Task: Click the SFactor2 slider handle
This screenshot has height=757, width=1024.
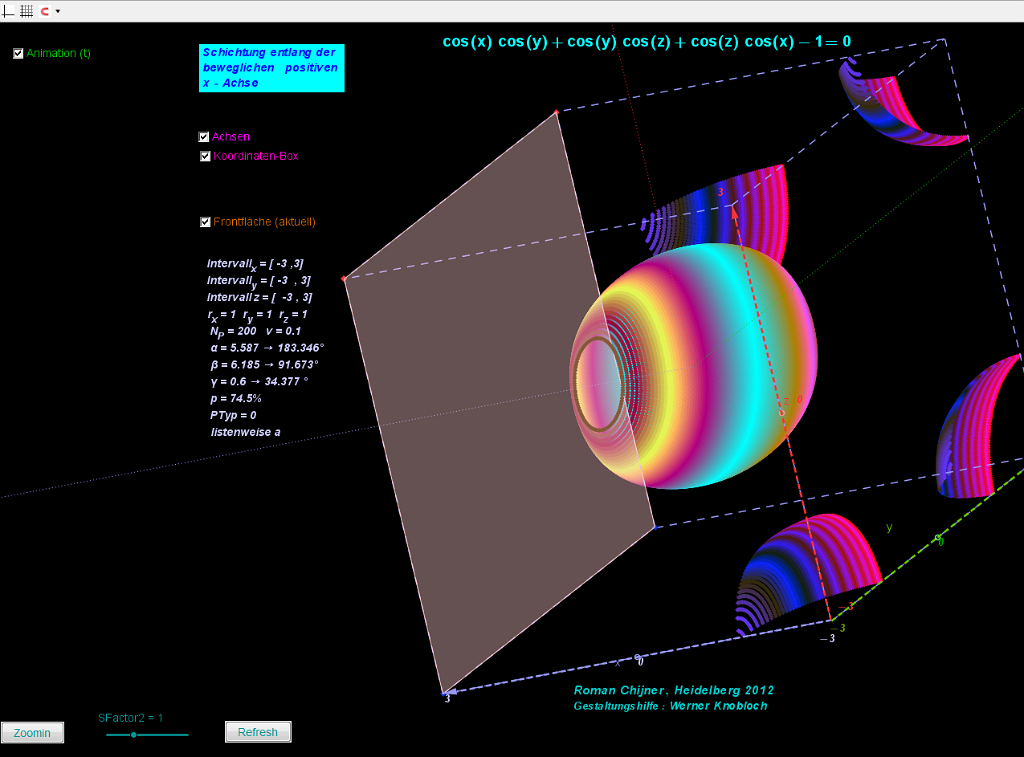Action: [133, 735]
